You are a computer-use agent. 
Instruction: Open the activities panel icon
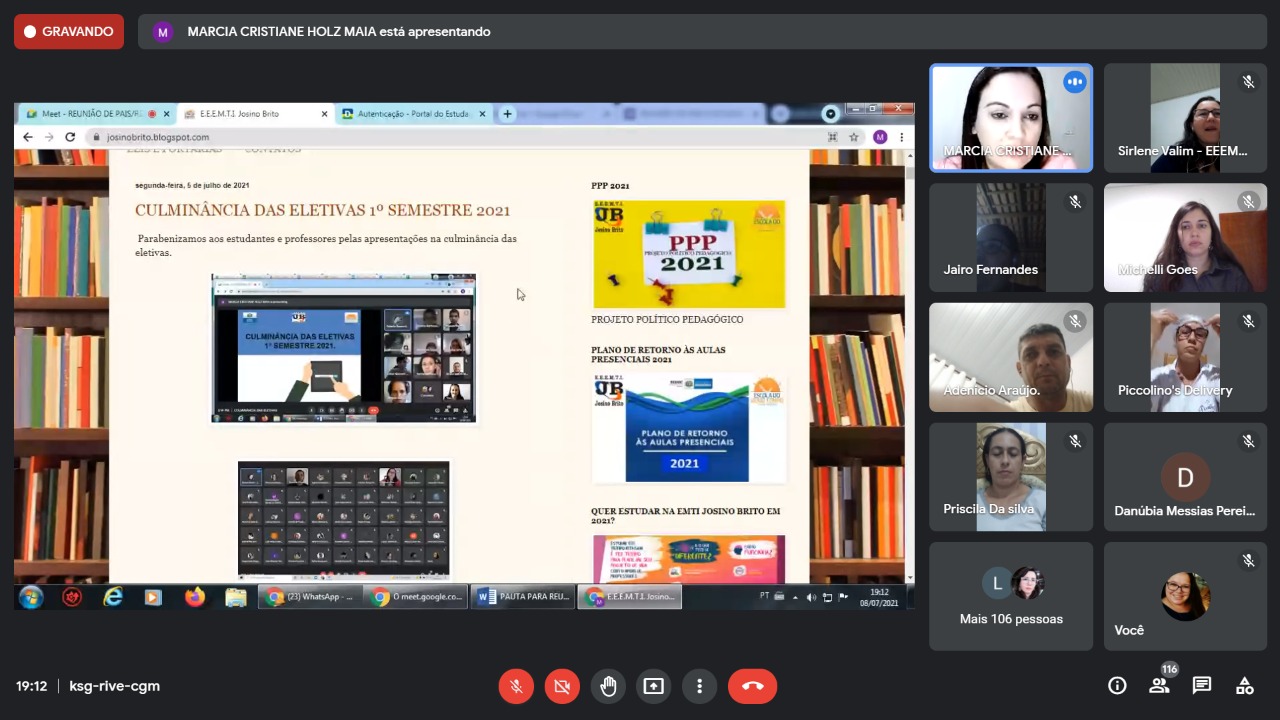1245,686
